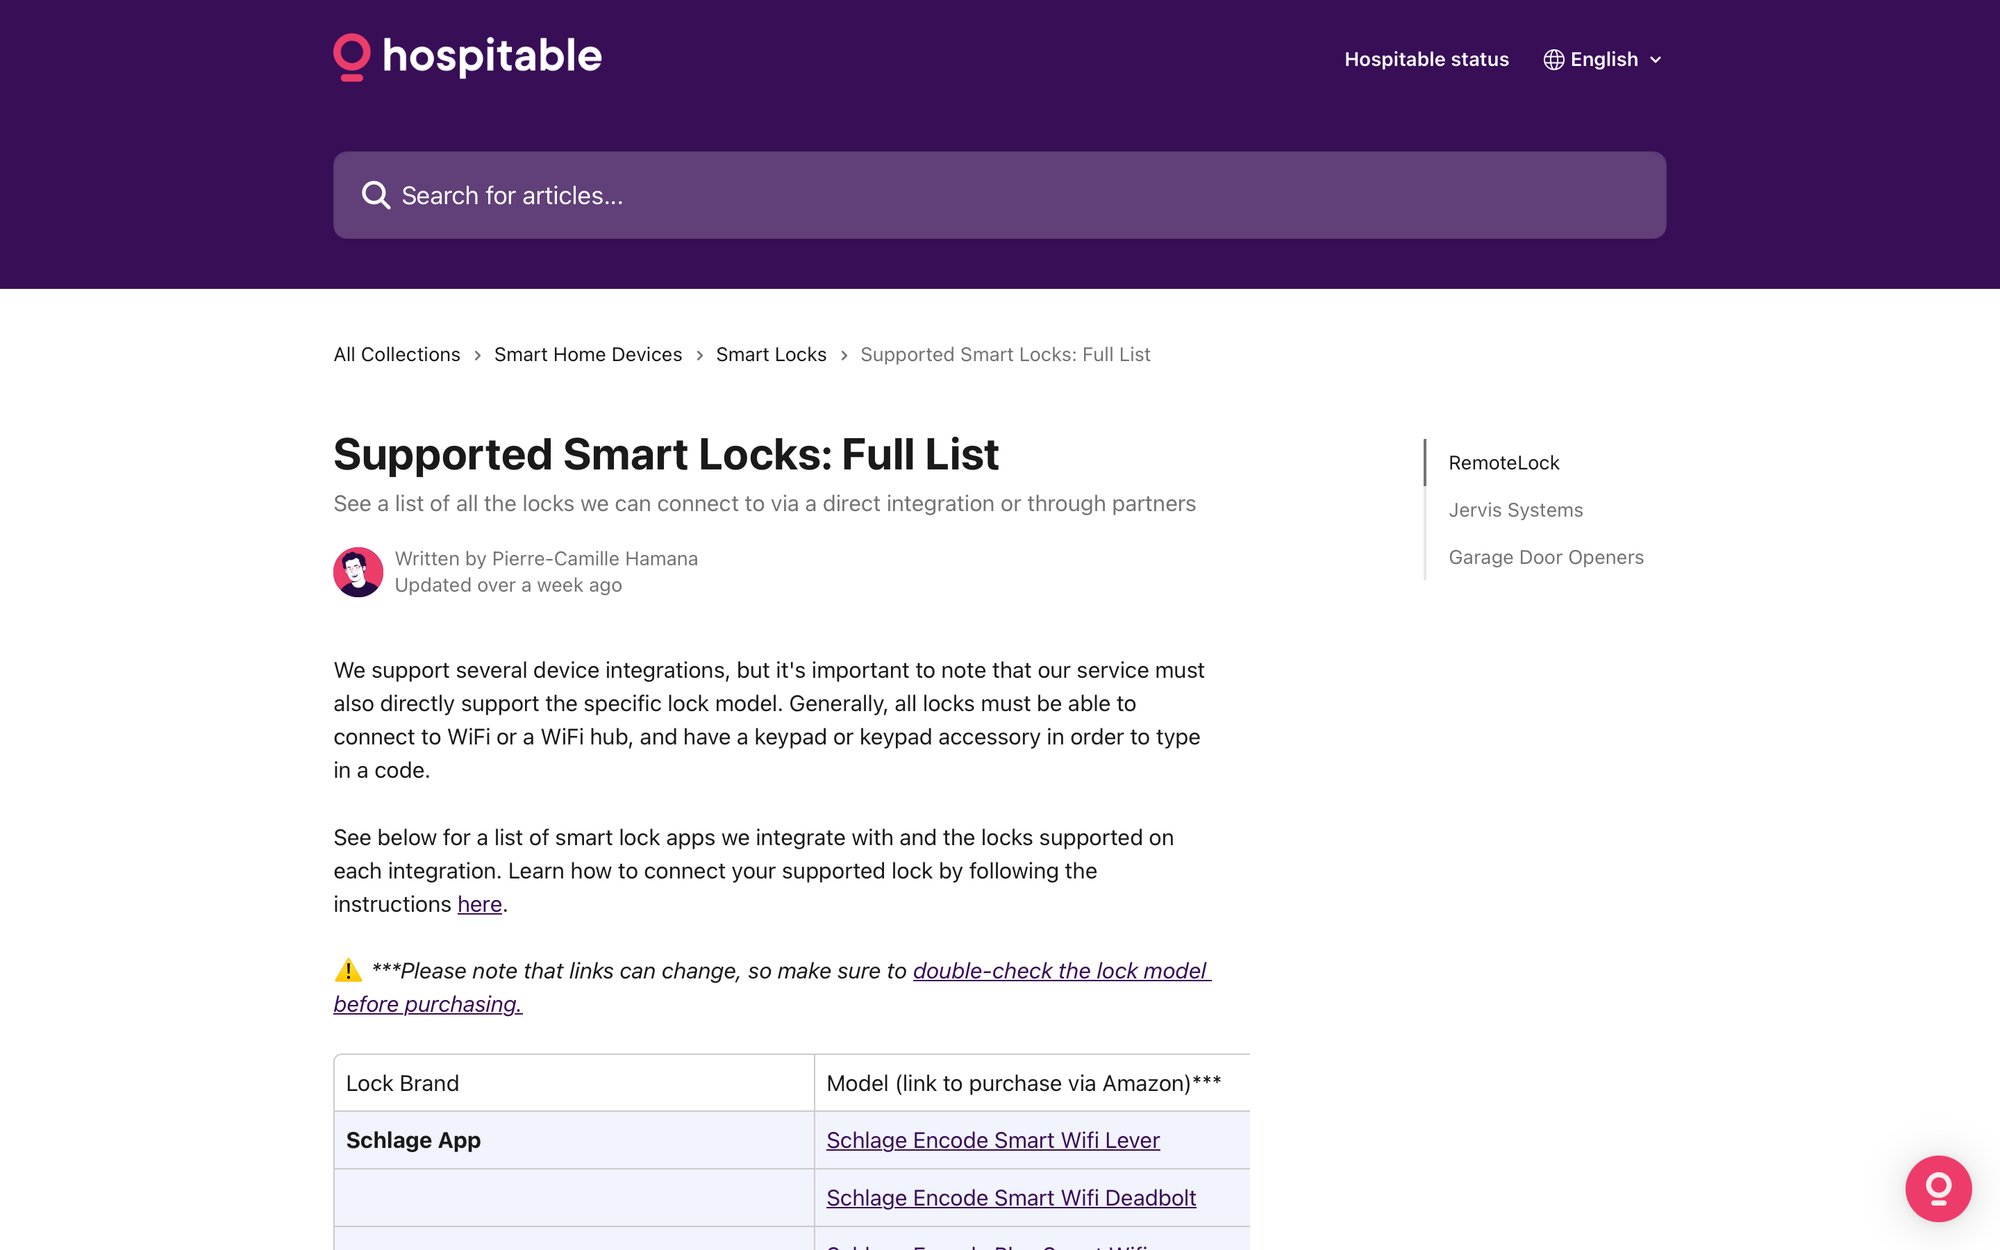Click the Smart Locks breadcrumb
Viewport: 2000px width, 1250px height.
click(x=771, y=354)
